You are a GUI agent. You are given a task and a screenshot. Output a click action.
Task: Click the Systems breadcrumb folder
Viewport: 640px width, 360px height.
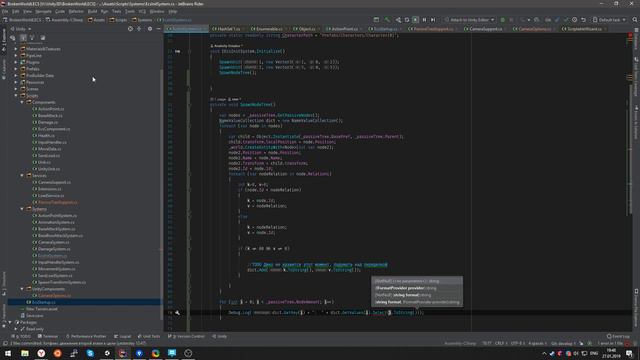coord(142,20)
